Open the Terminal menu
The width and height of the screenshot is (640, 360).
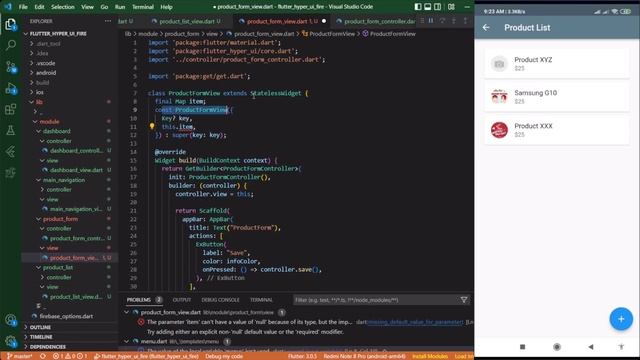142,7
